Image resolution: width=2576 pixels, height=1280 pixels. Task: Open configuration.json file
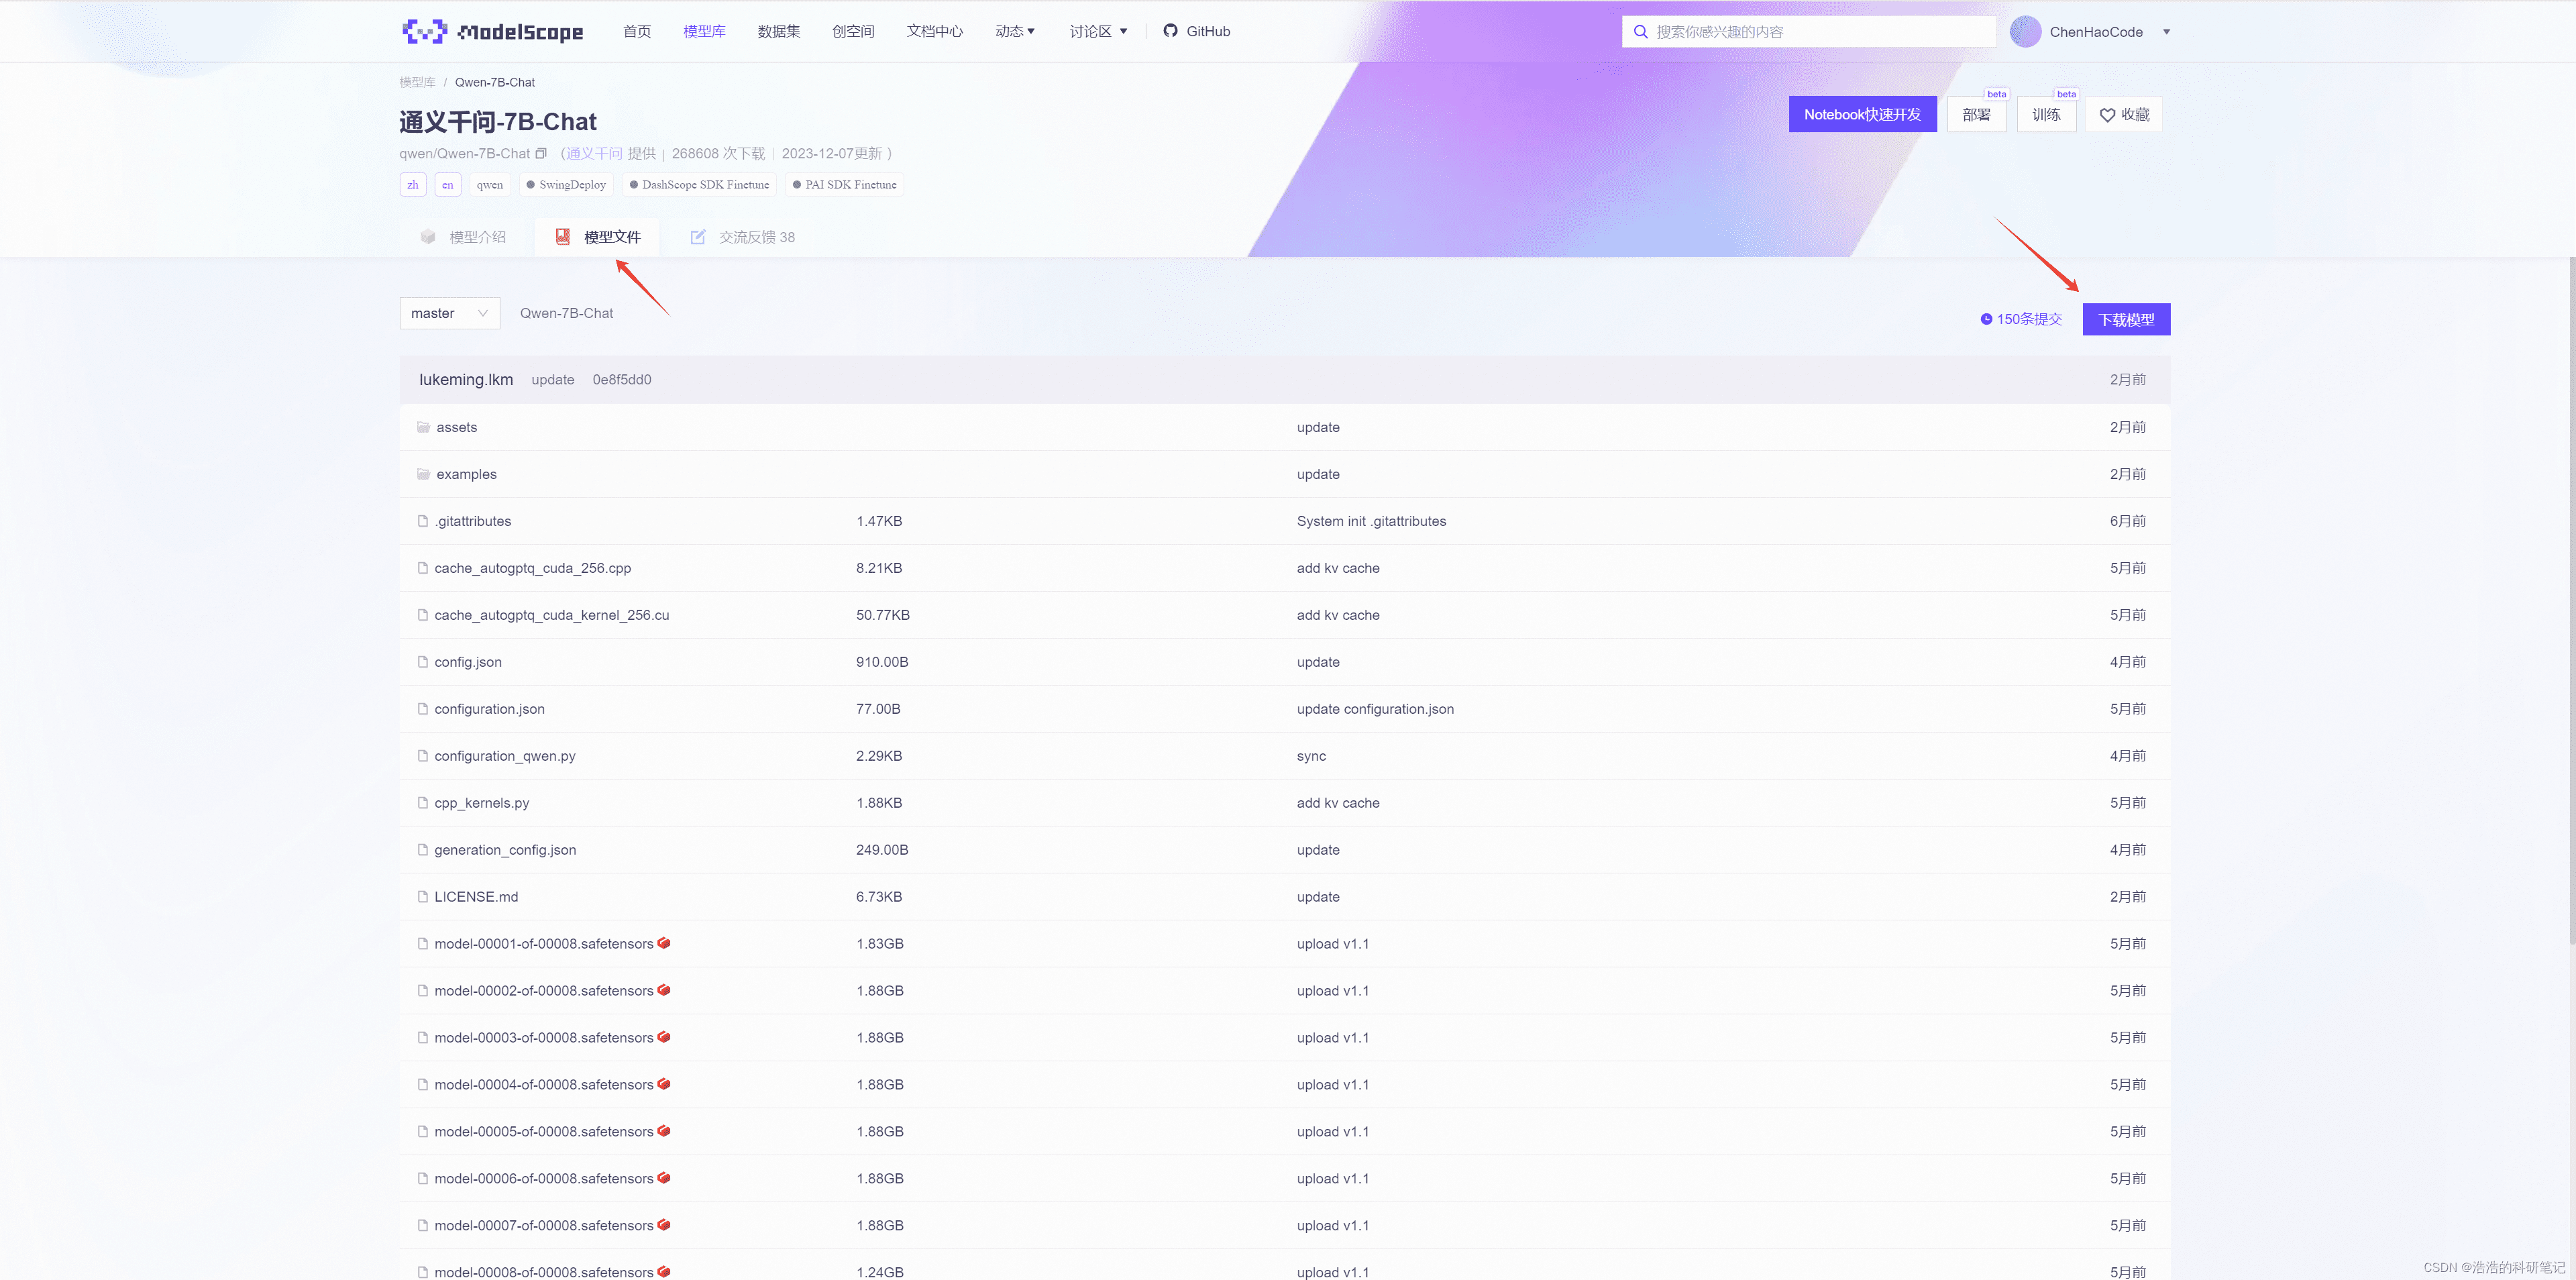point(489,709)
